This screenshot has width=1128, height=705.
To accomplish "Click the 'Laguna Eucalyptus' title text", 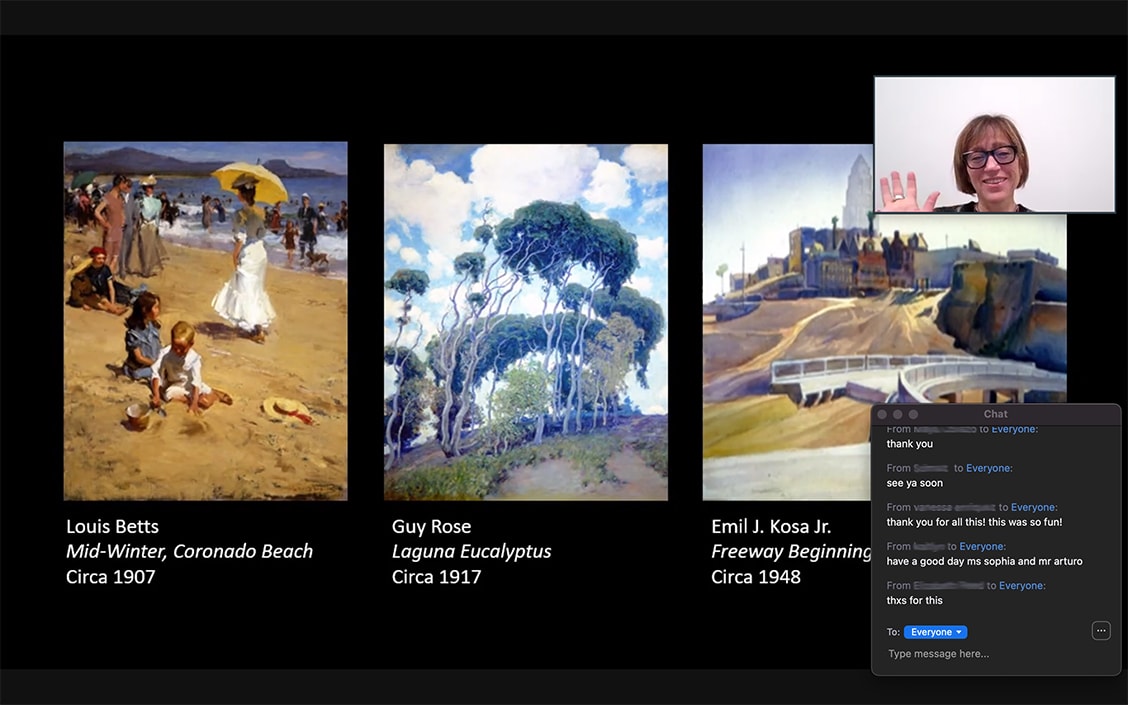I will [471, 552].
